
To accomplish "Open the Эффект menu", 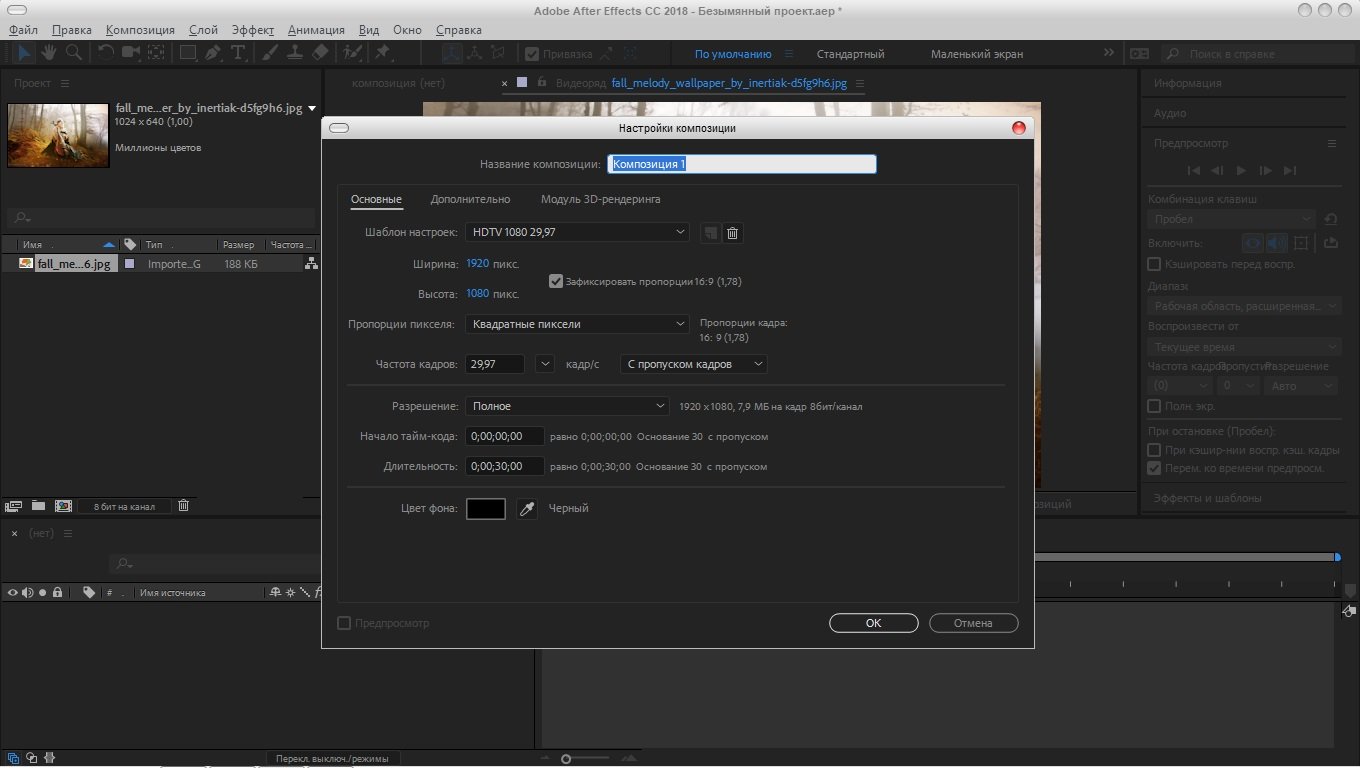I will [x=252, y=30].
